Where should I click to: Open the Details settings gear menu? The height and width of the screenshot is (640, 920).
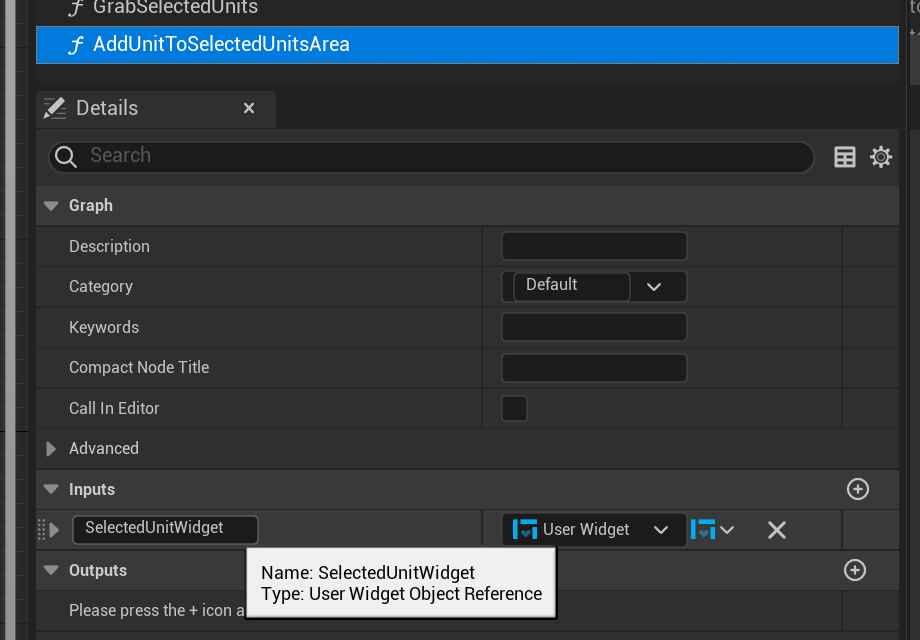click(880, 157)
